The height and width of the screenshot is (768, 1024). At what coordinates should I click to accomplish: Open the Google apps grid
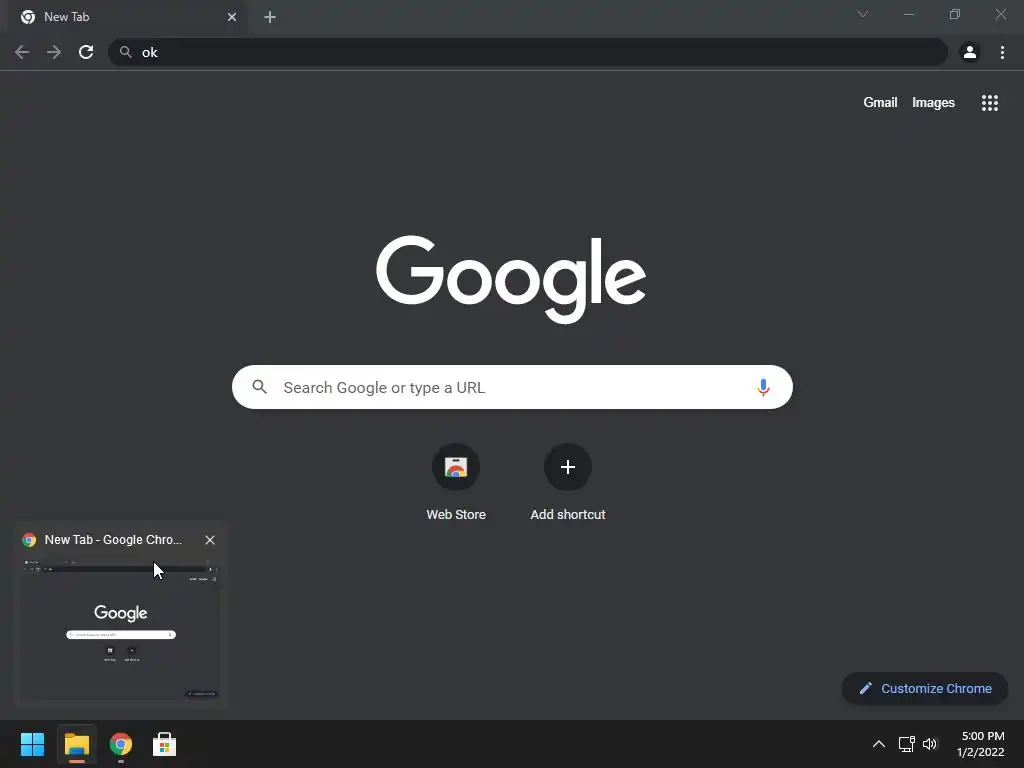[989, 103]
